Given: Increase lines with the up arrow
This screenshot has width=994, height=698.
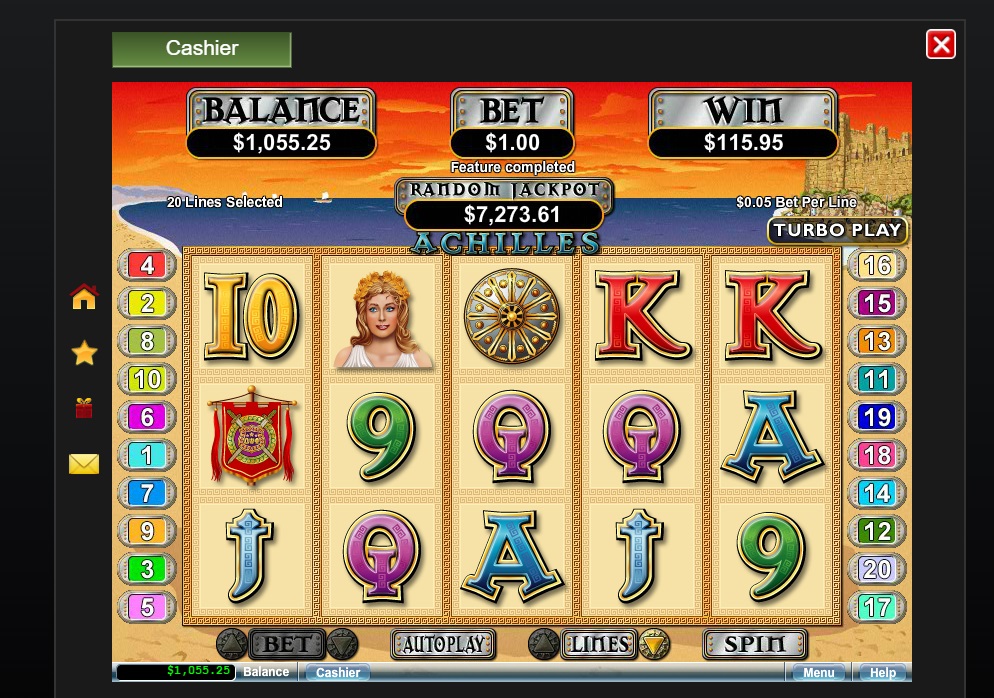Looking at the screenshot, I should (543, 645).
